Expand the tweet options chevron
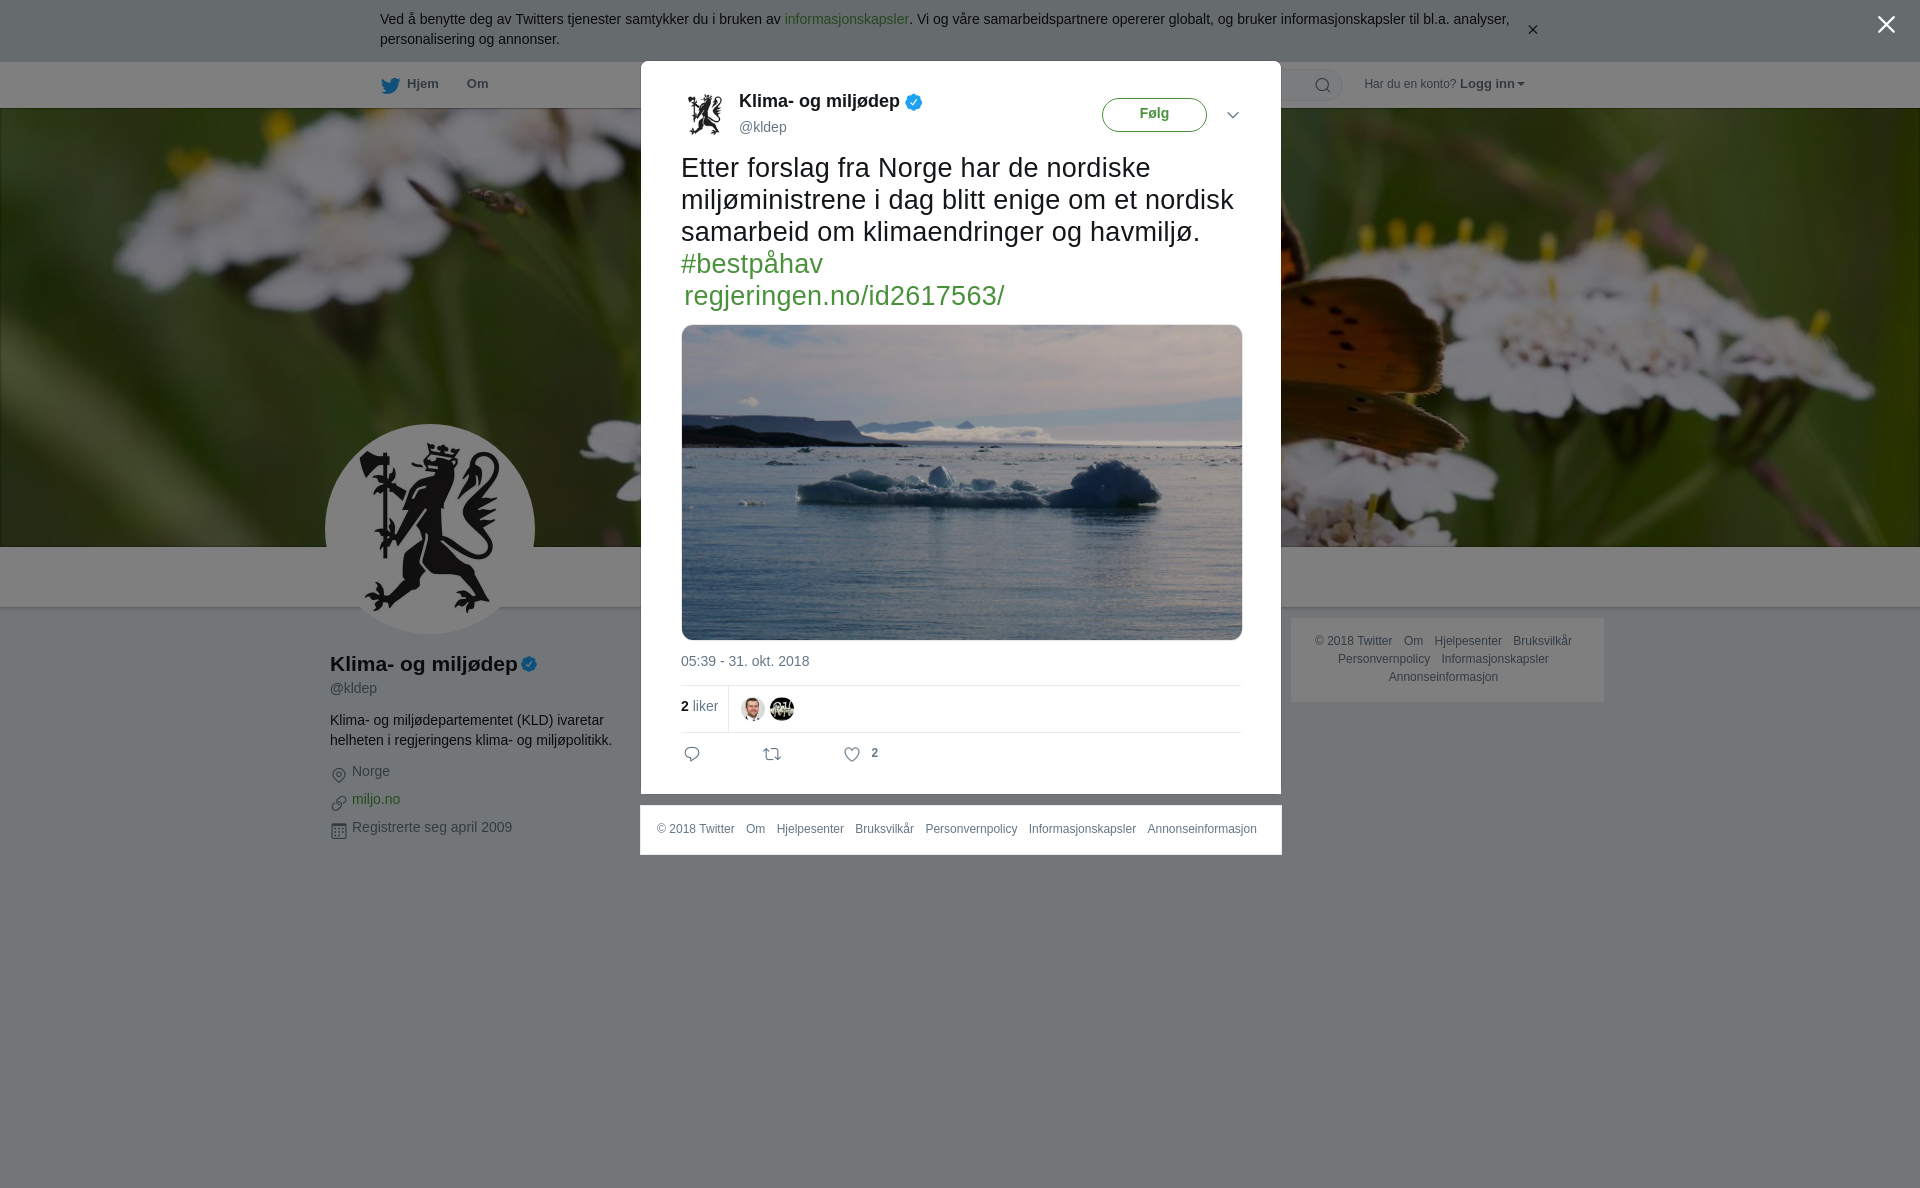 (1233, 115)
